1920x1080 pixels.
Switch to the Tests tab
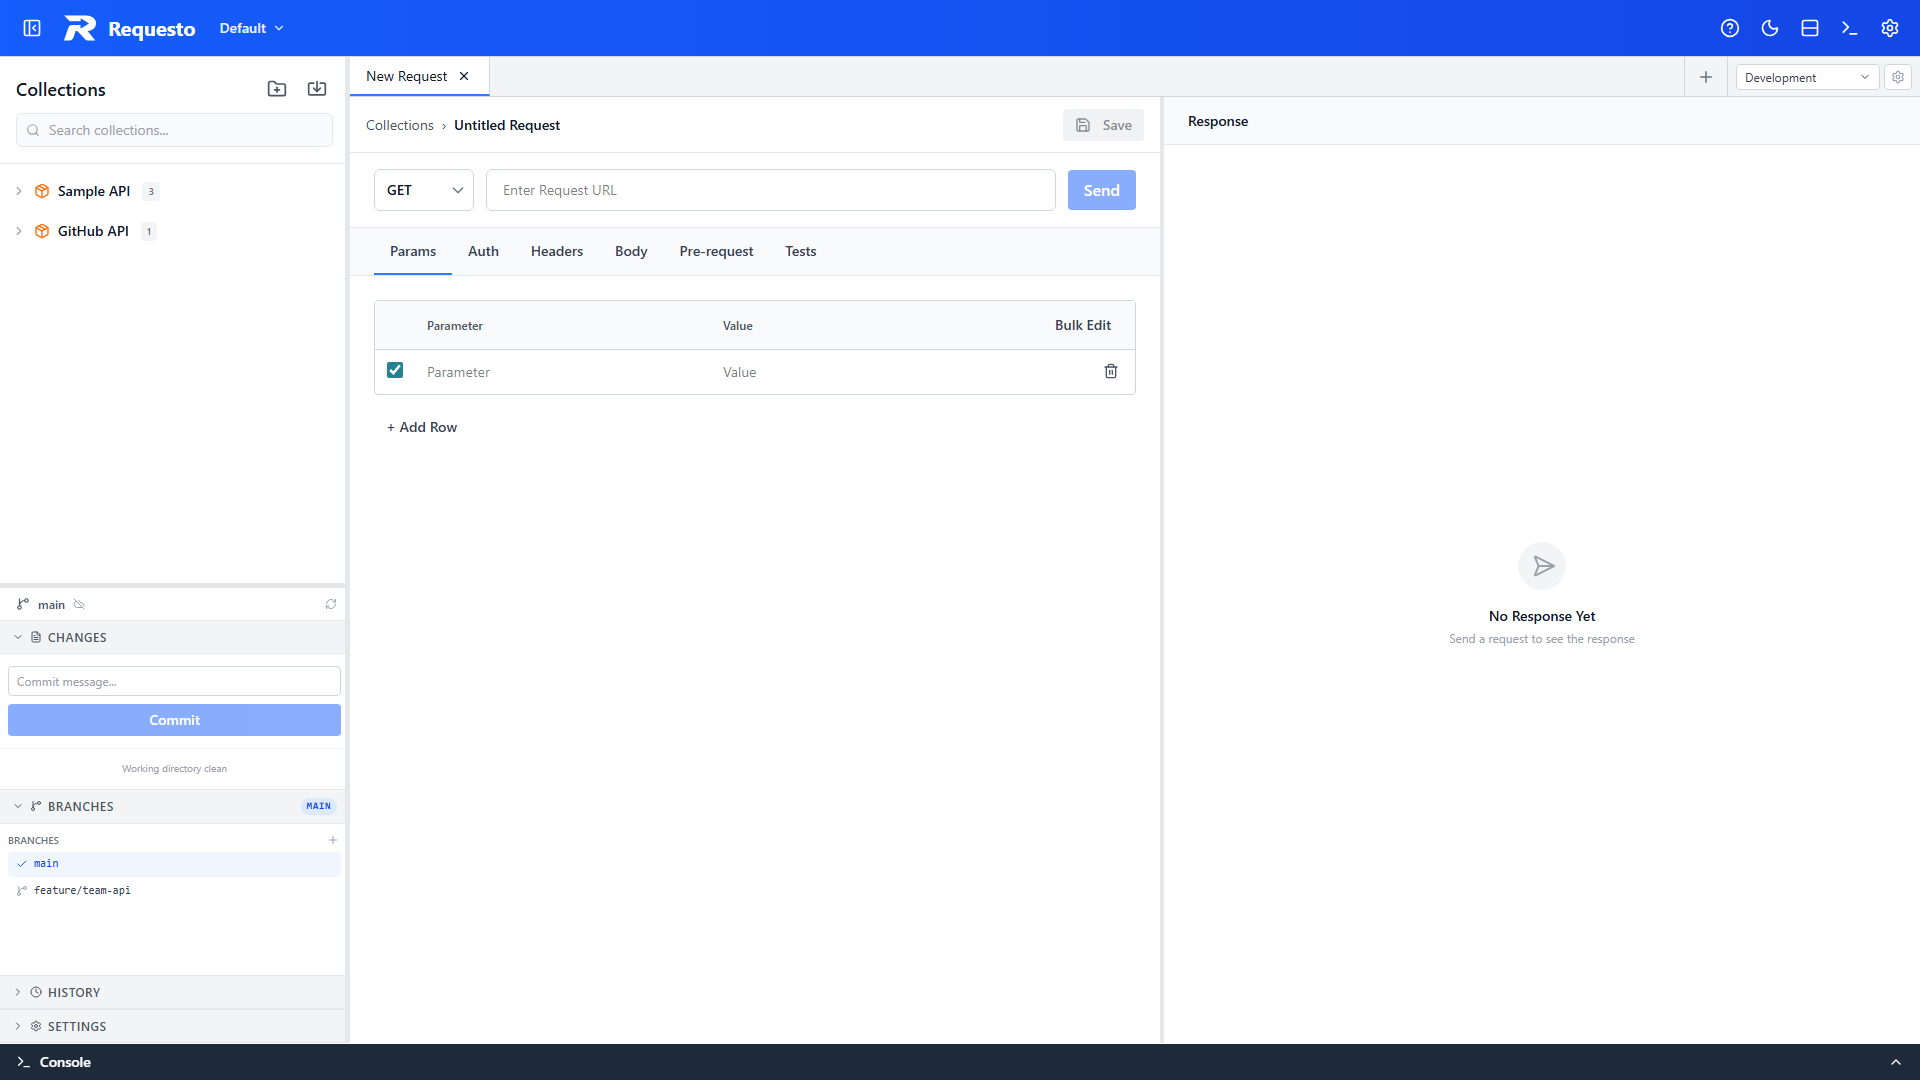(801, 251)
